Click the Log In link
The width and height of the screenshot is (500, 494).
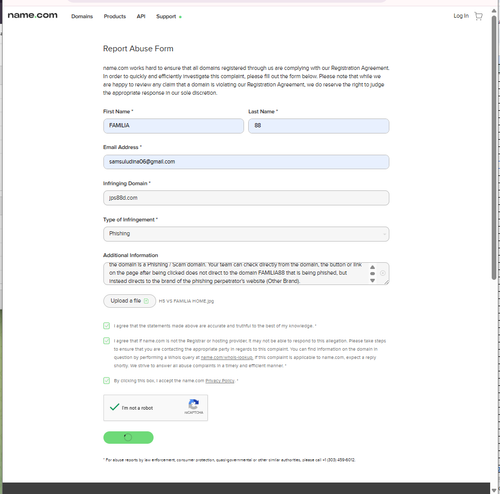coord(461,16)
